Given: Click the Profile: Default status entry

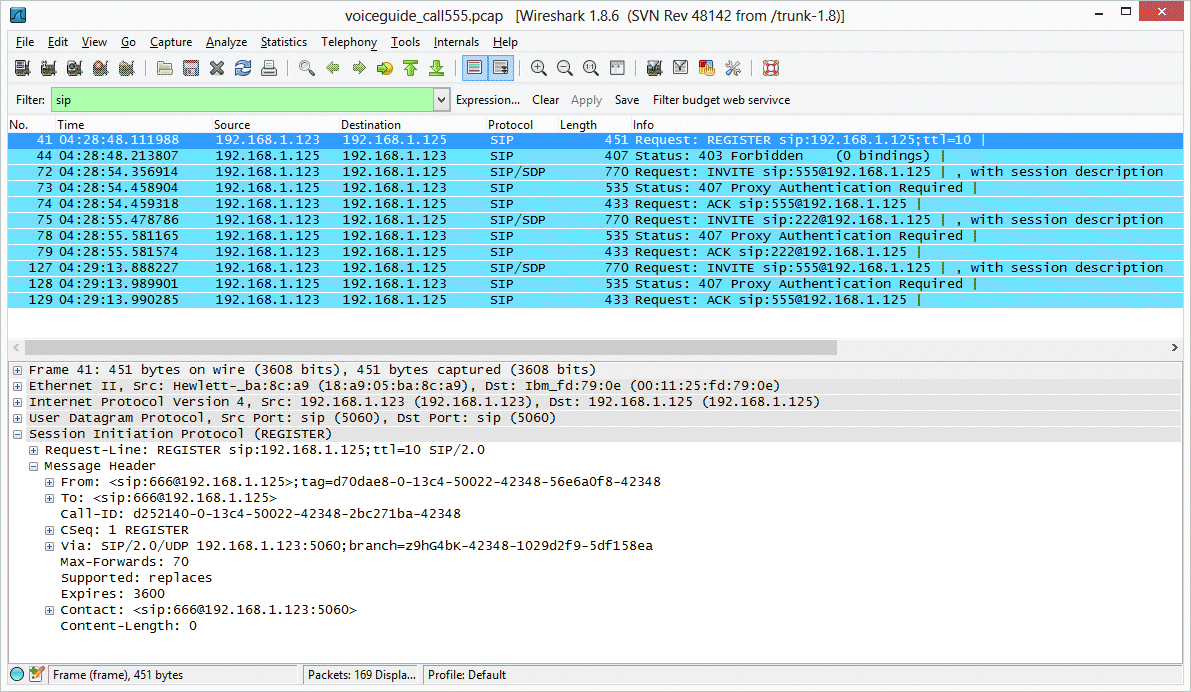Looking at the screenshot, I should pos(467,675).
